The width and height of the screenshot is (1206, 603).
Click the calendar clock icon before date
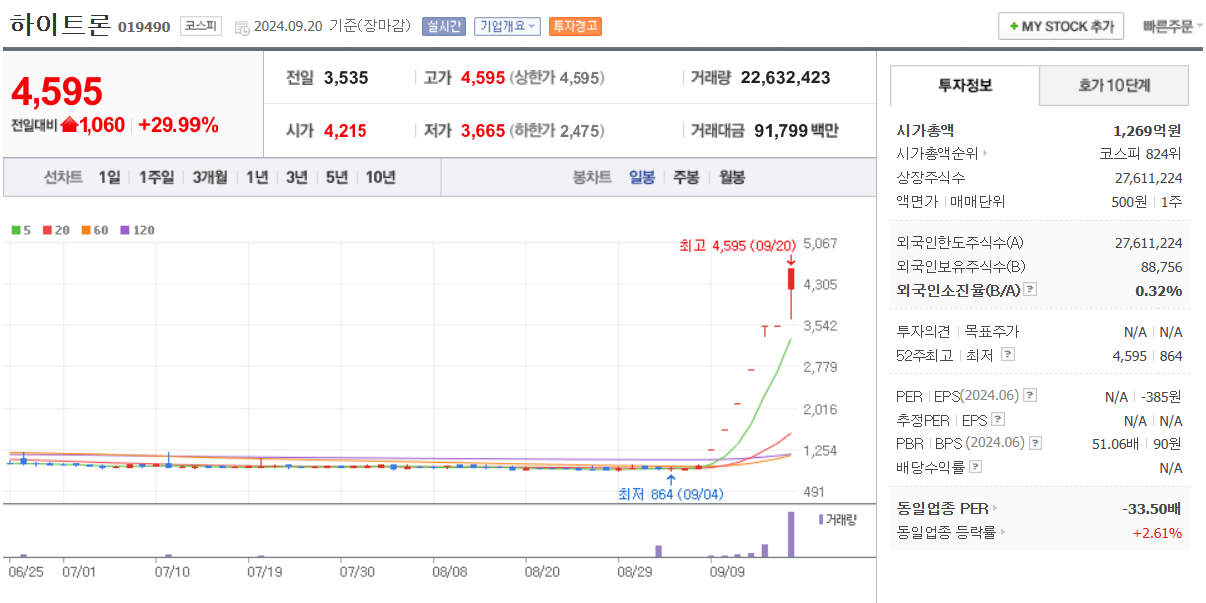(242, 27)
